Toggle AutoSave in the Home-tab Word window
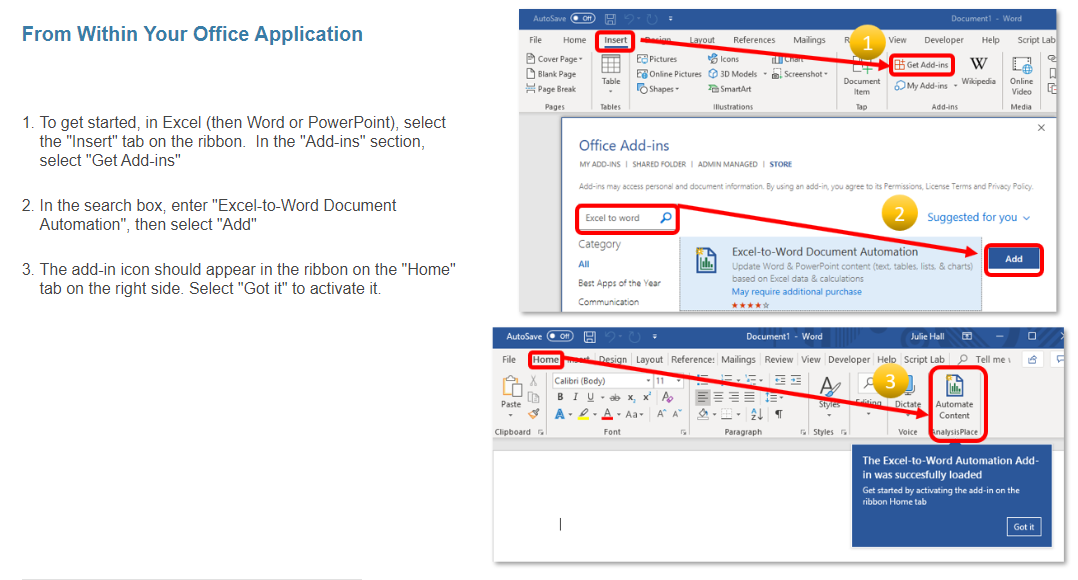This screenshot has width=1078, height=580. pyautogui.click(x=560, y=336)
